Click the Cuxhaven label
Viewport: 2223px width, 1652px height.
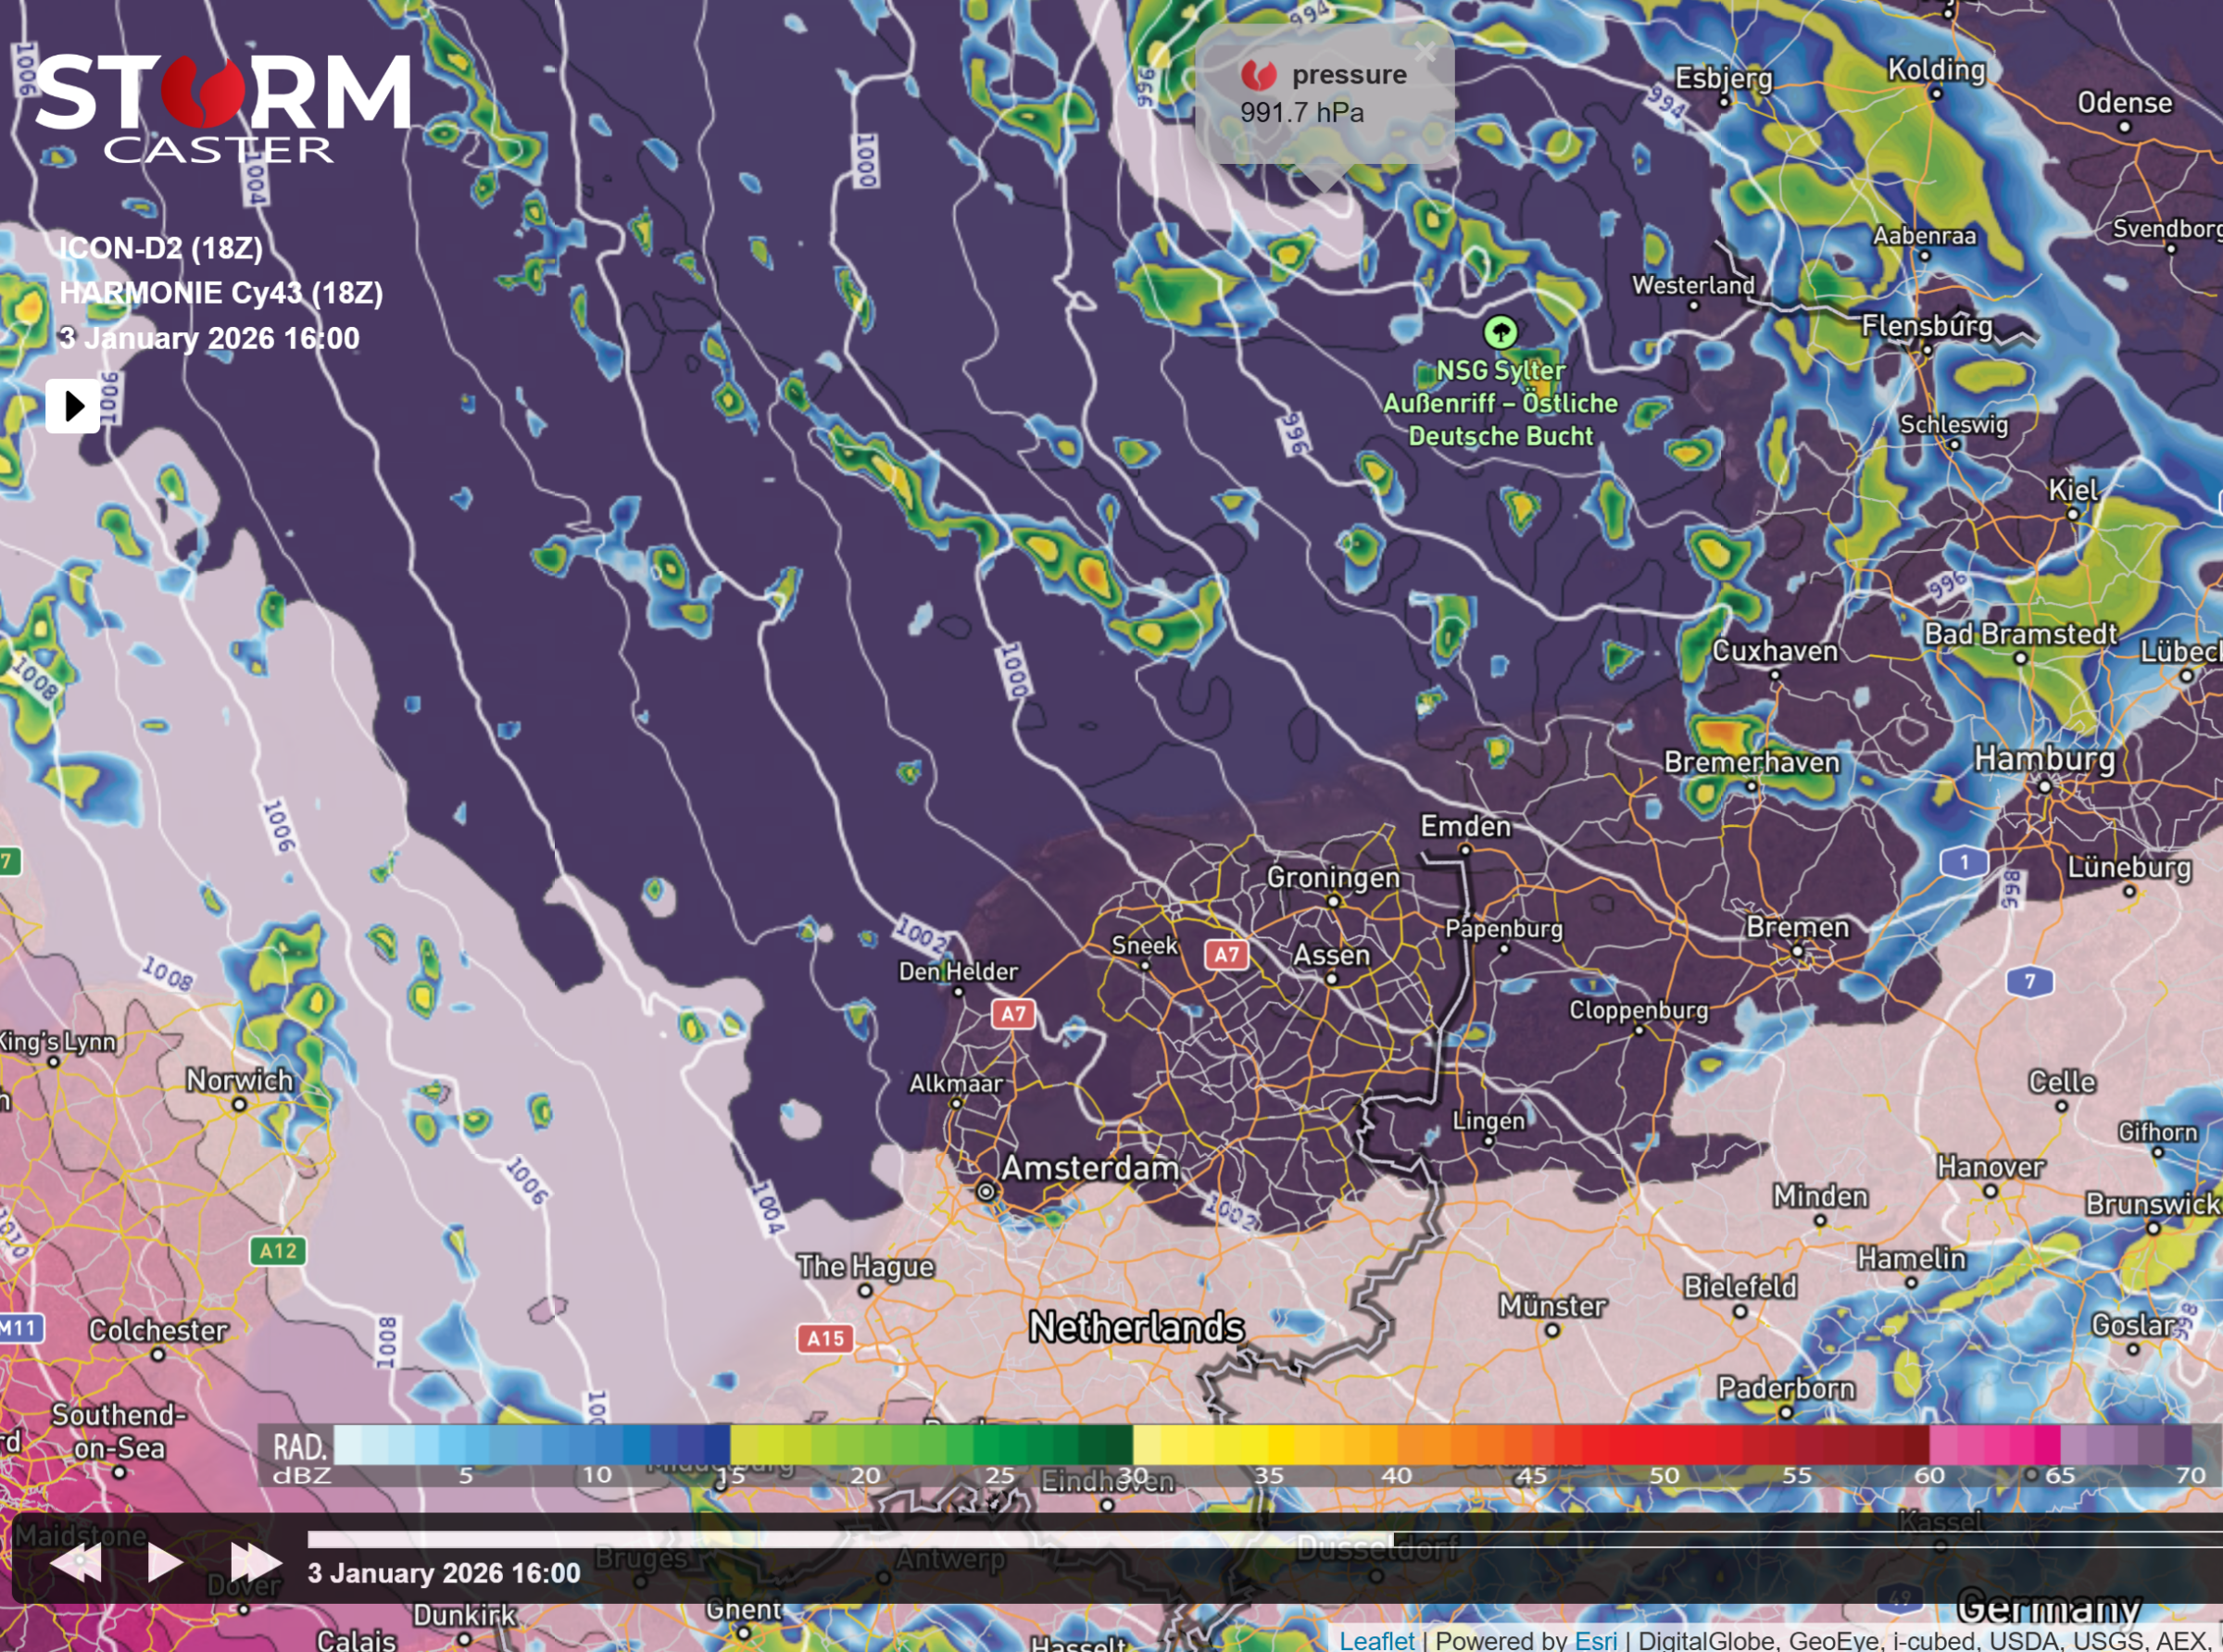point(1775,651)
